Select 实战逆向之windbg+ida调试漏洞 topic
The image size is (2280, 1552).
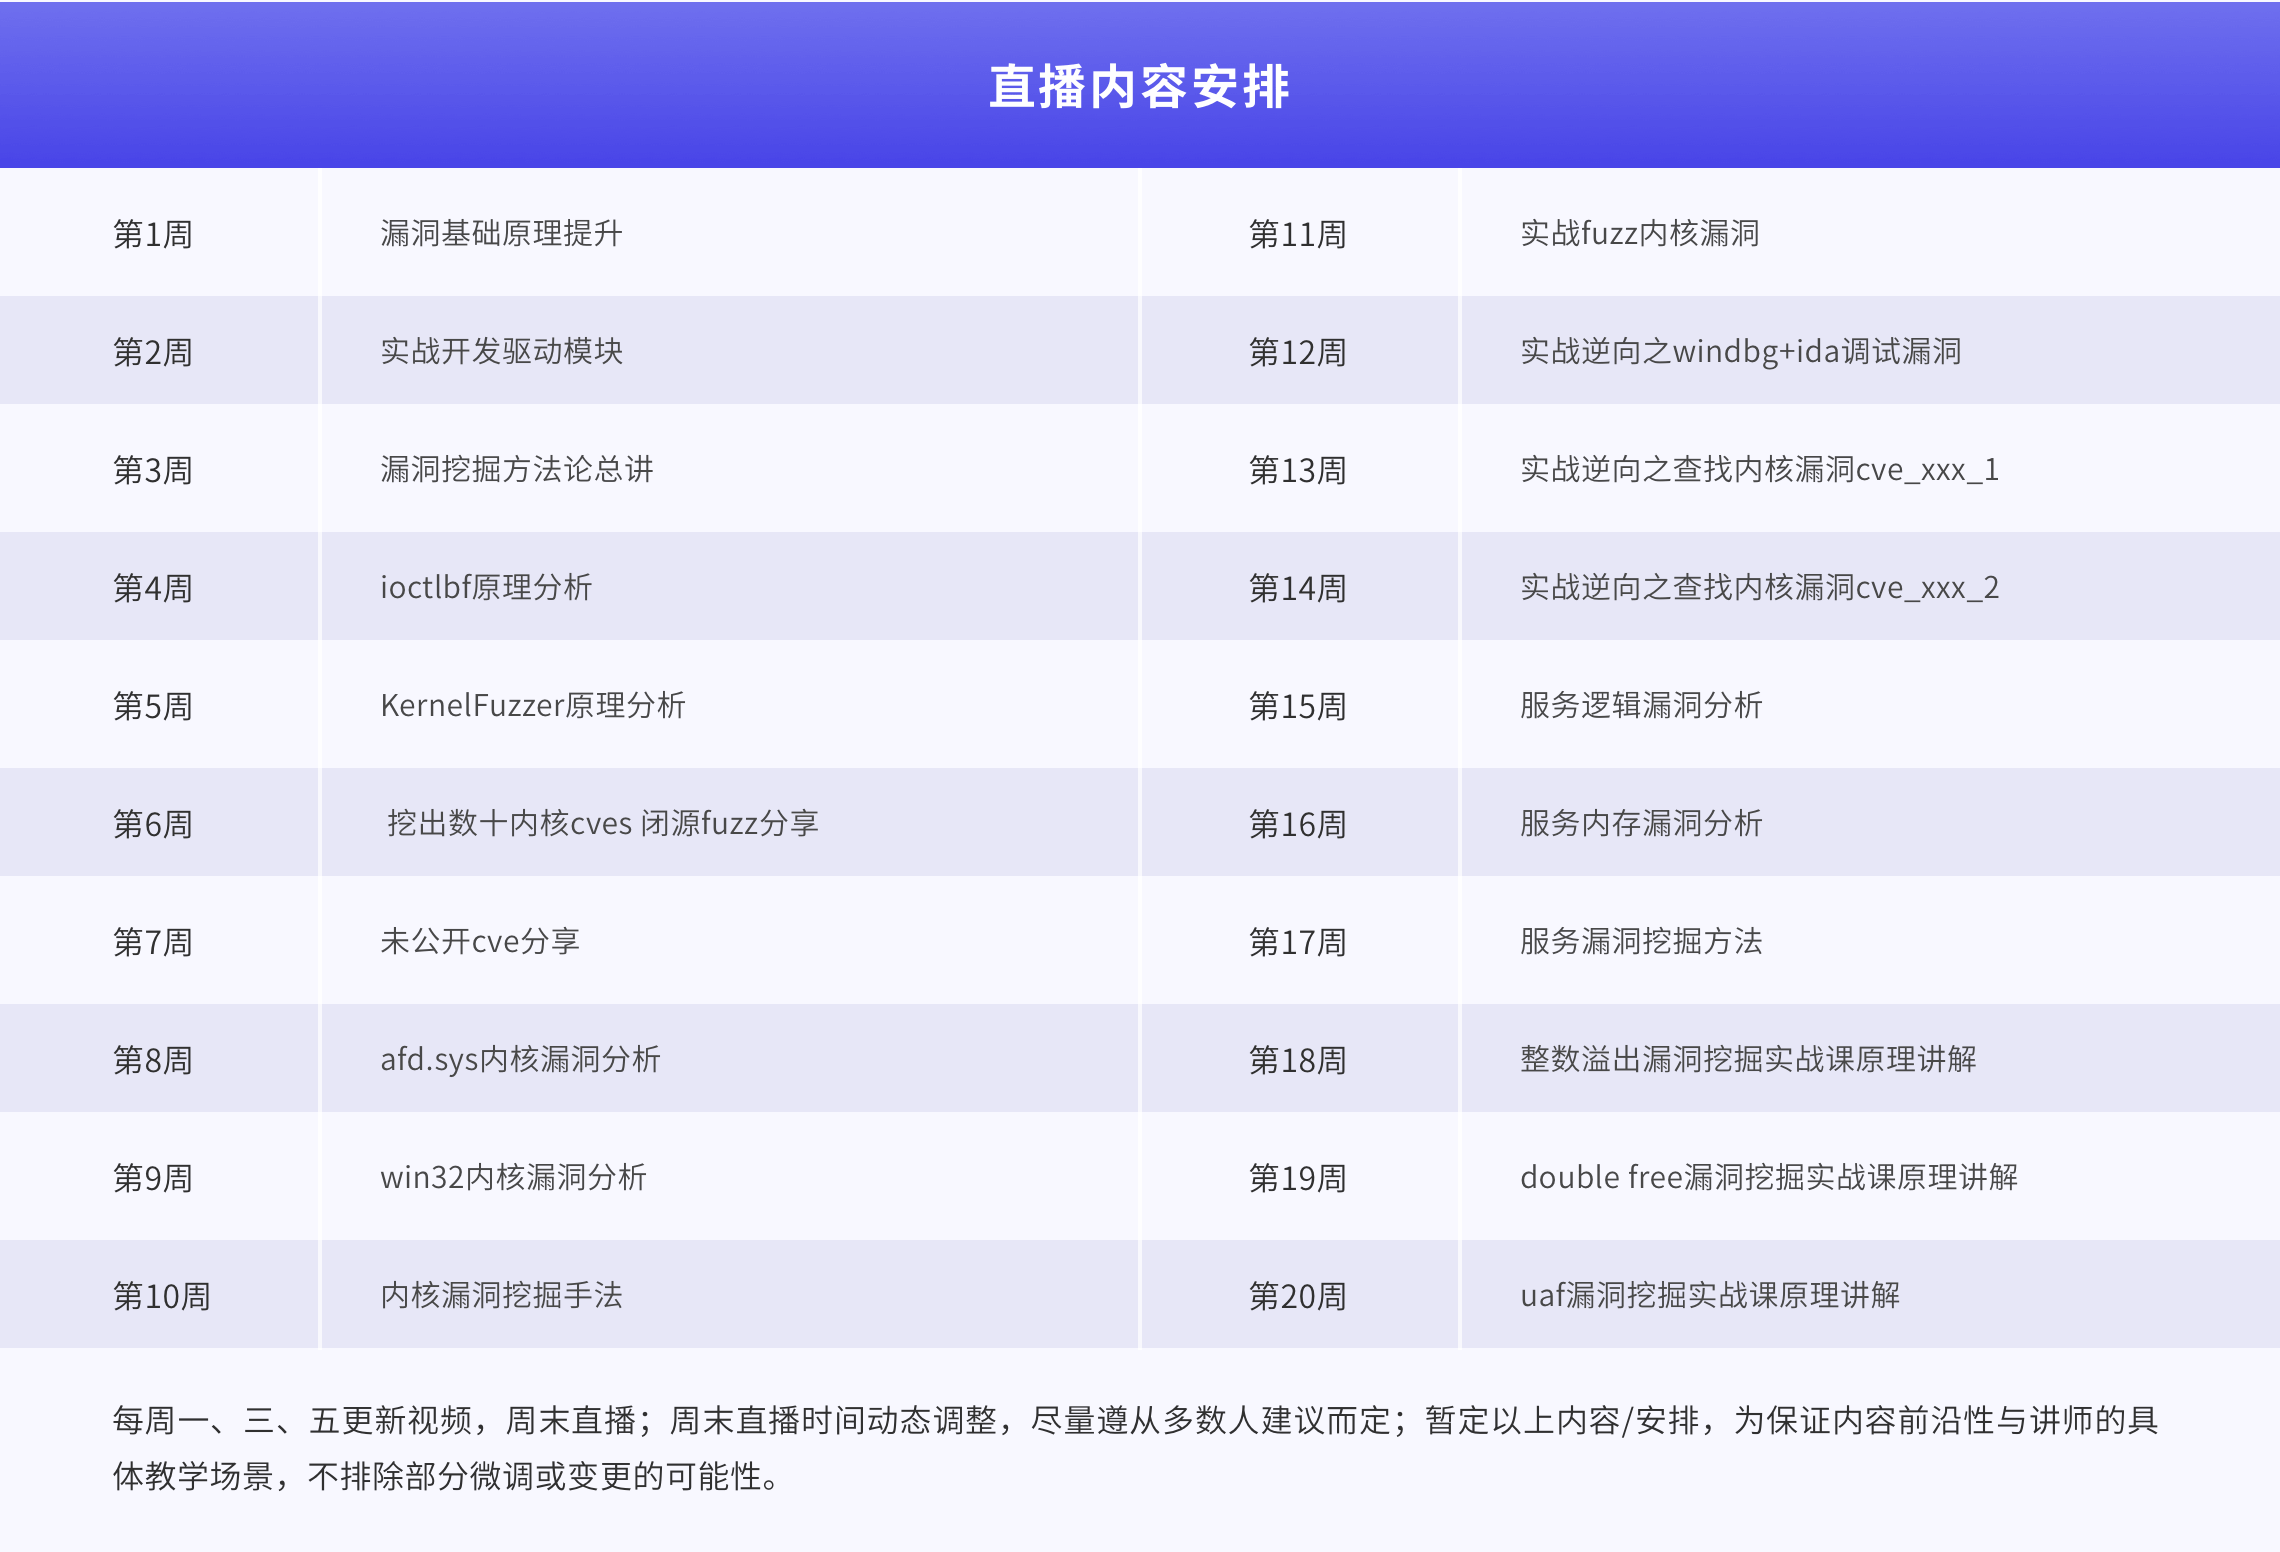click(1740, 352)
